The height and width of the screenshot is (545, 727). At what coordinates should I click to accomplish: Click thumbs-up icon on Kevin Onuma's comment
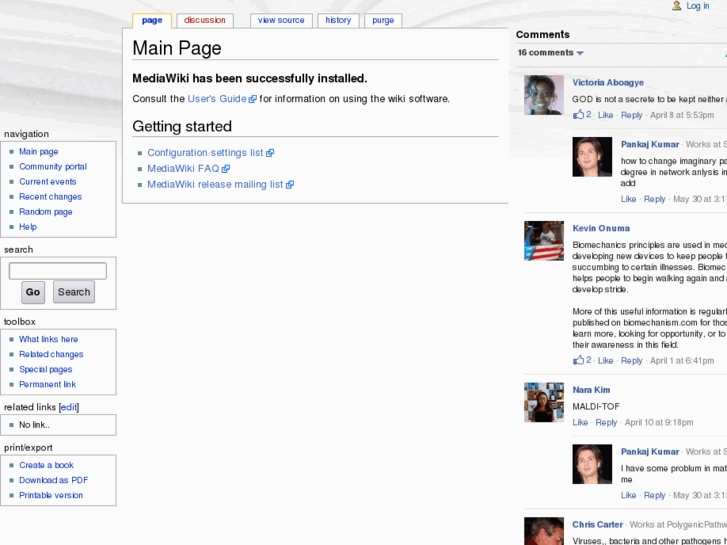point(578,360)
